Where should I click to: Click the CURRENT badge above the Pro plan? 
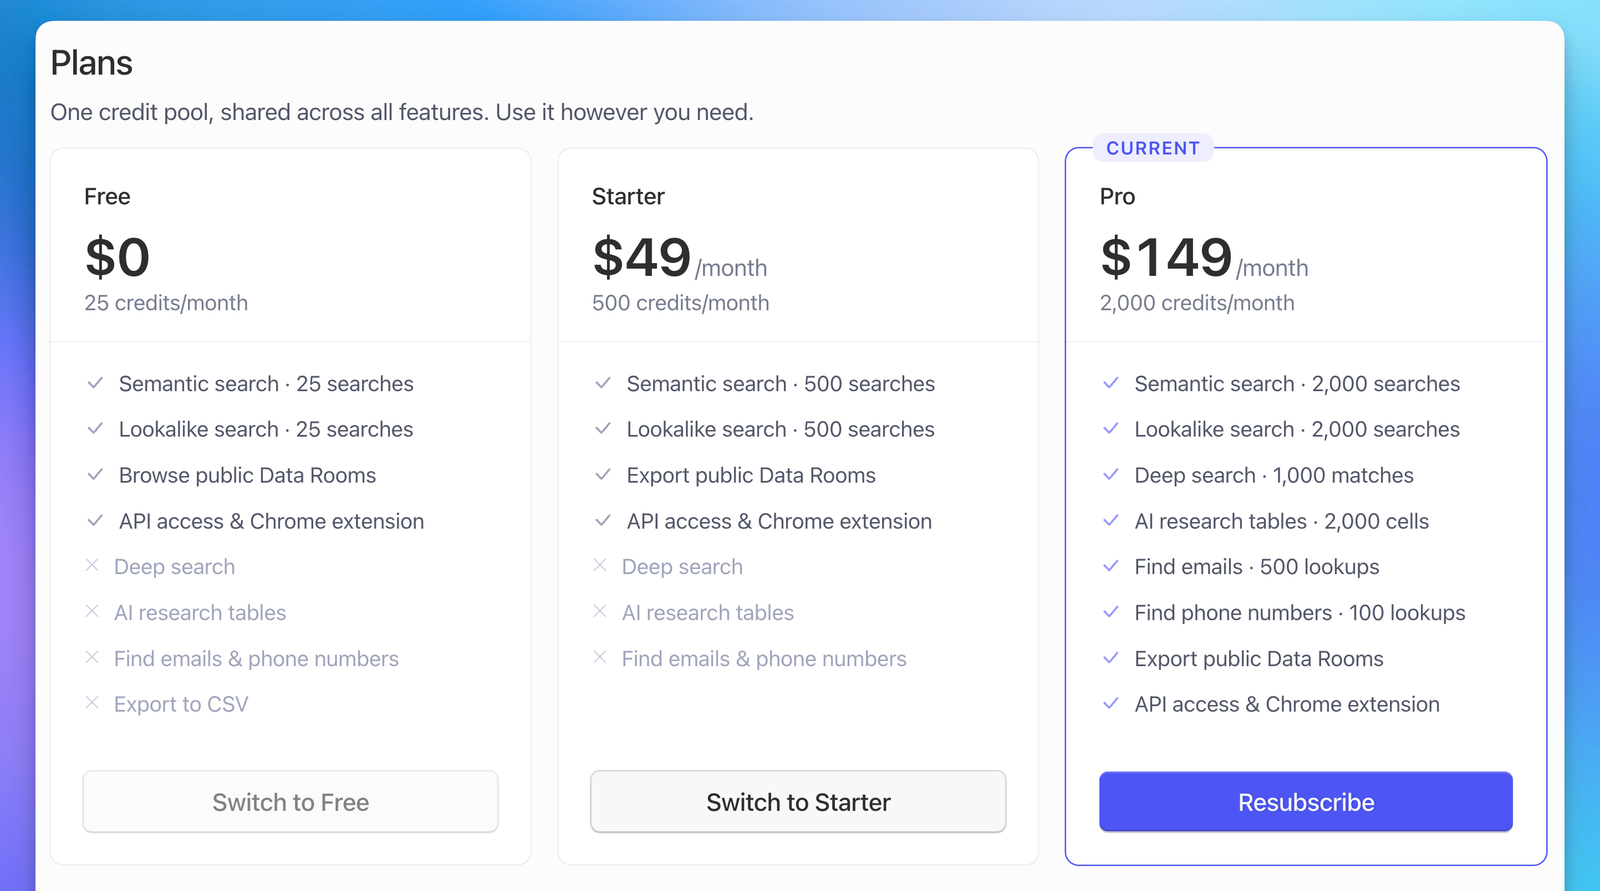point(1153,148)
